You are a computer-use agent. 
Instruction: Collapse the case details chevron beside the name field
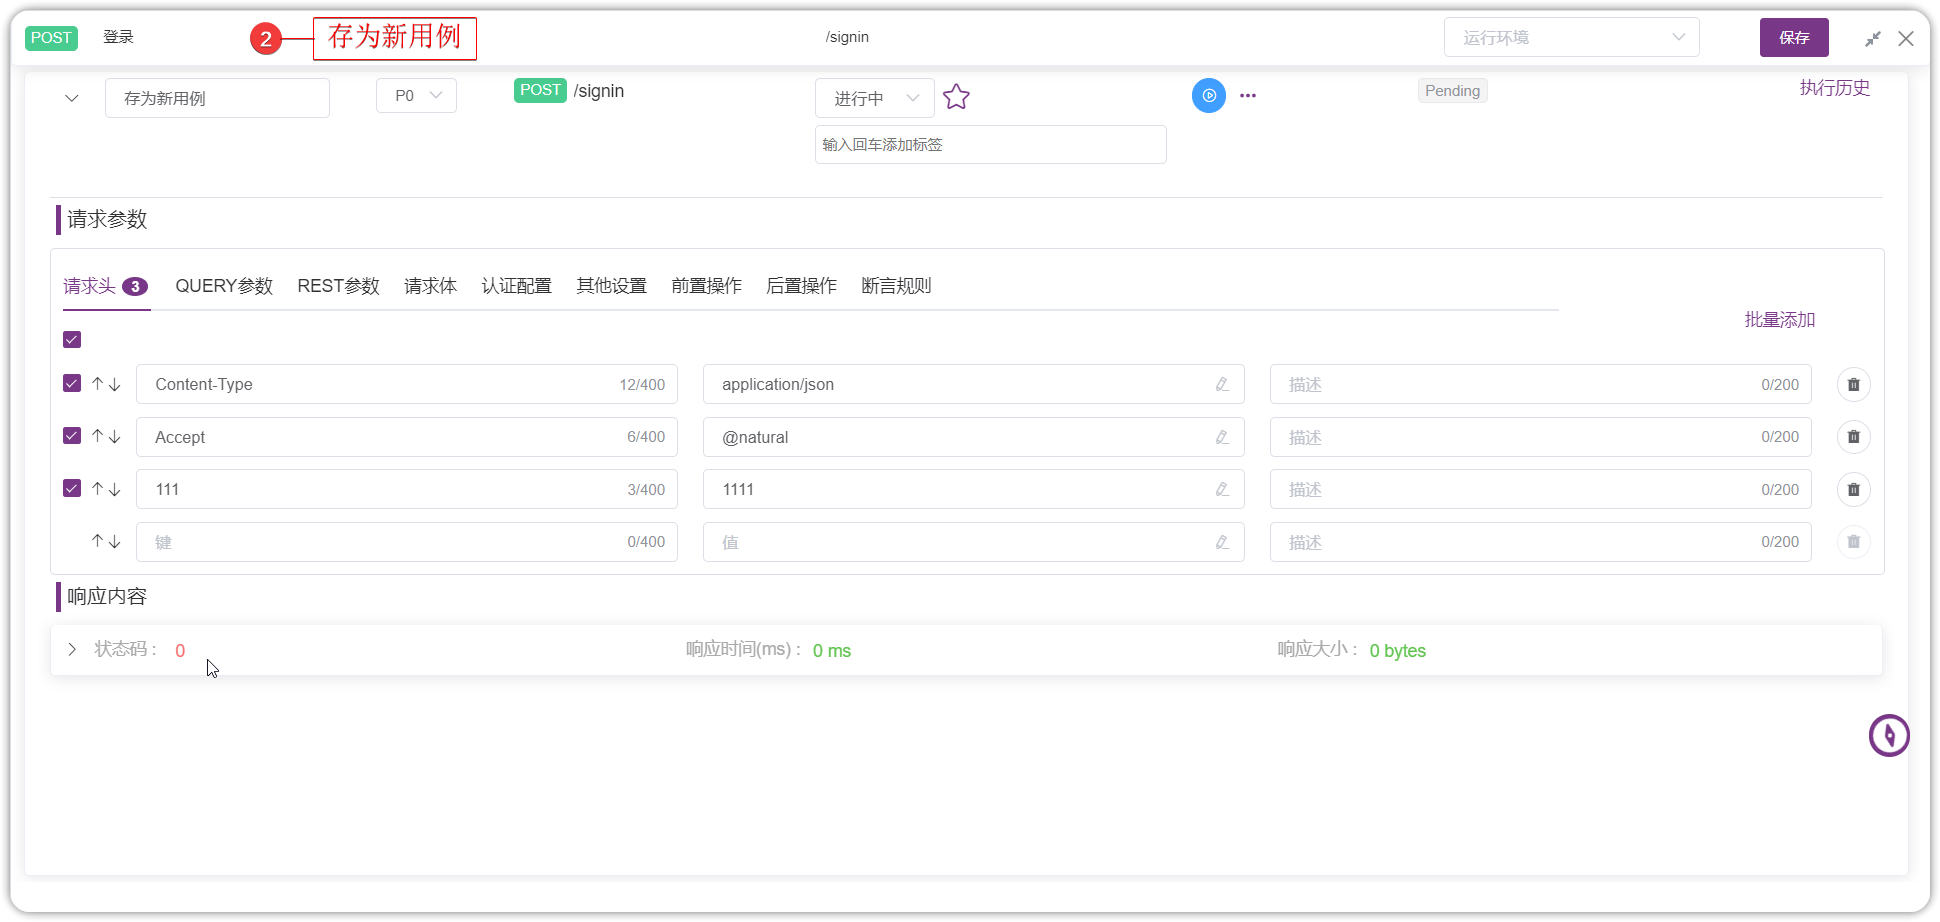72,98
